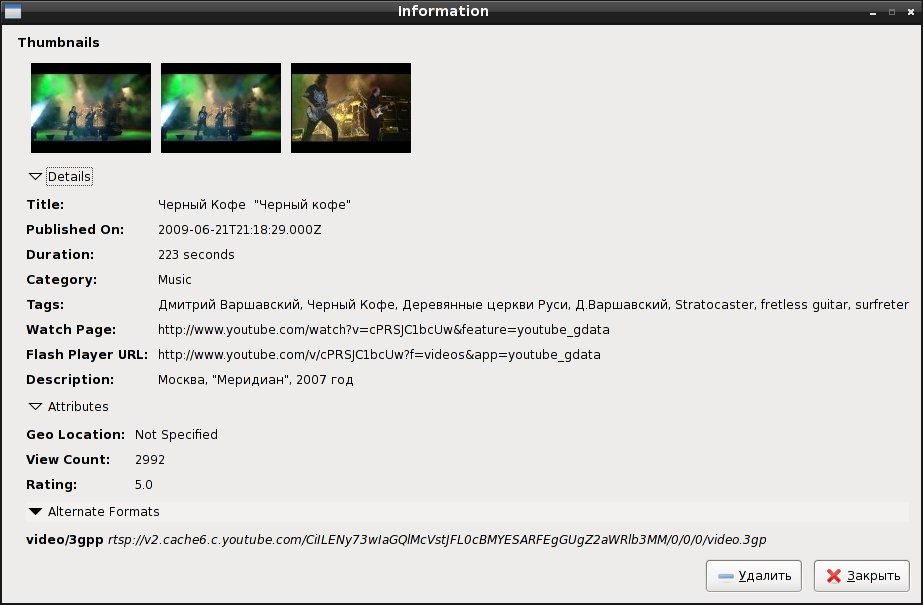
Task: Click the tags list starting with Дмитрий Варшавский
Action: pos(533,305)
